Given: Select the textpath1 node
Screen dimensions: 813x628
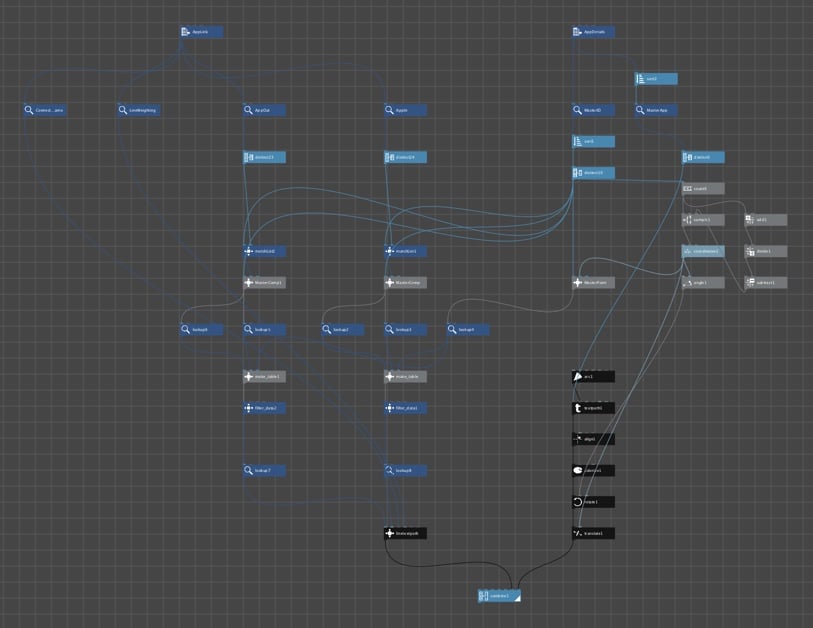Looking at the screenshot, I should pyautogui.click(x=594, y=408).
